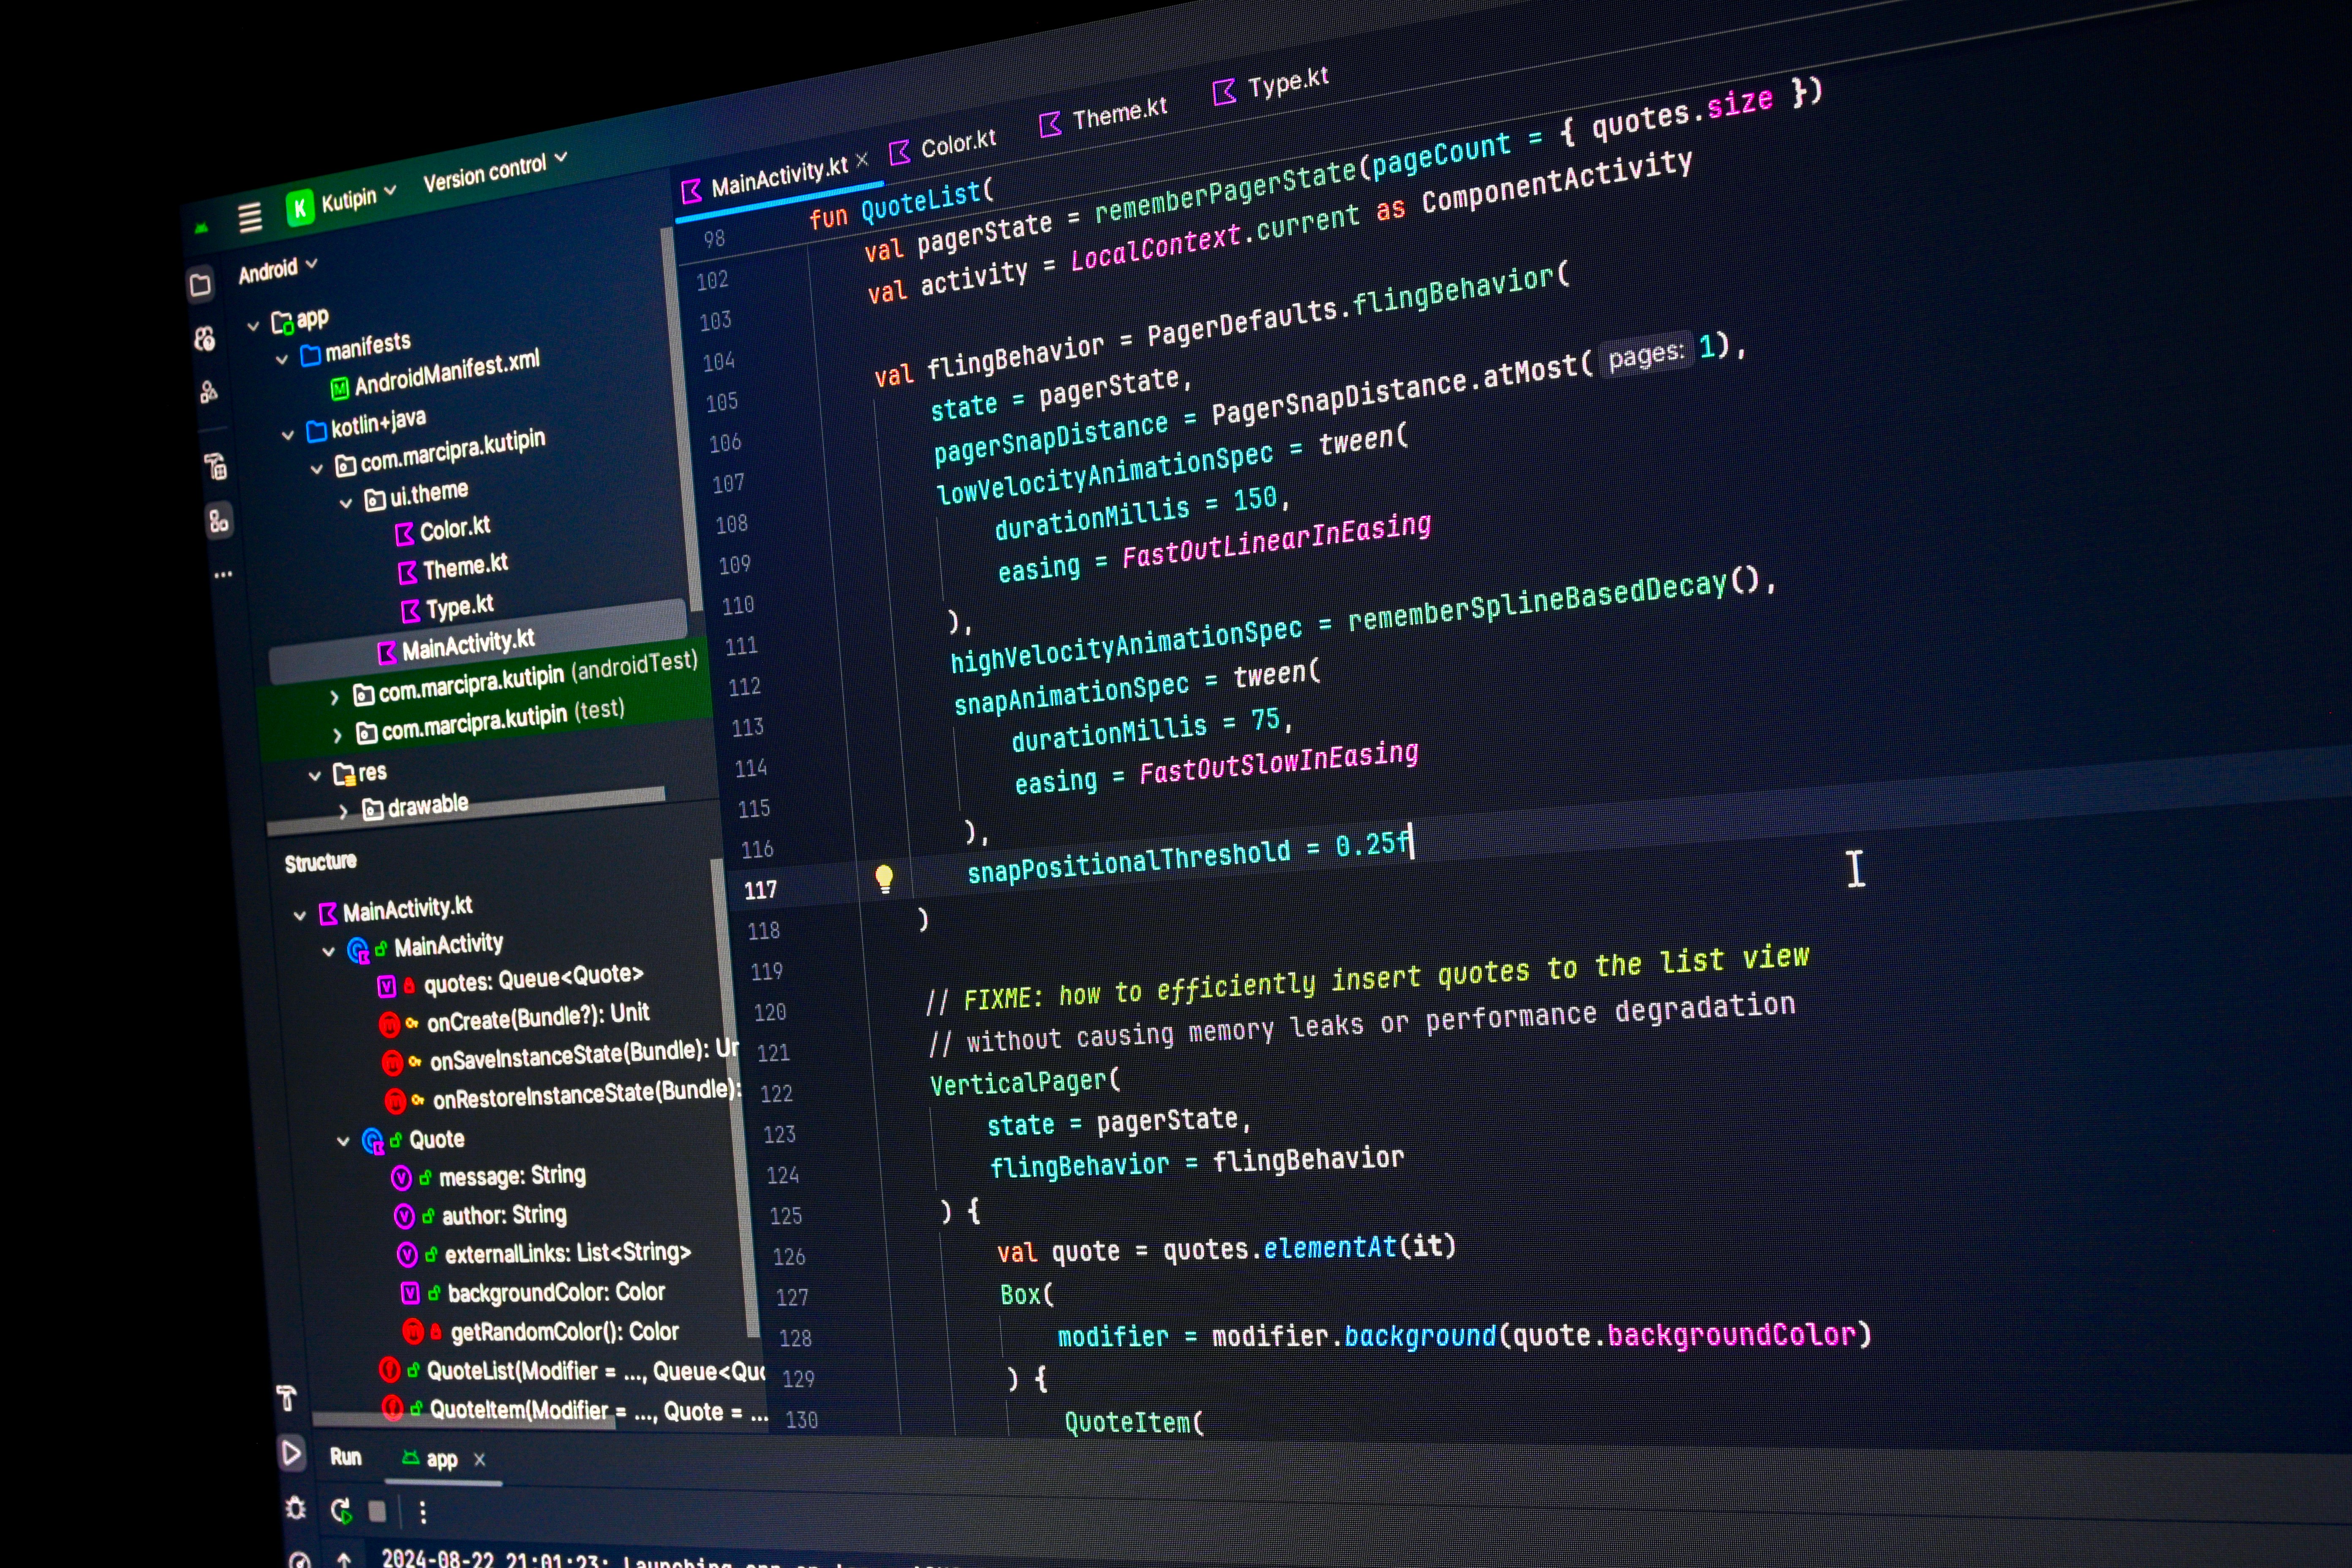The image size is (2352, 1568).
Task: Open the Project tool window folder icon
Action: click(200, 285)
